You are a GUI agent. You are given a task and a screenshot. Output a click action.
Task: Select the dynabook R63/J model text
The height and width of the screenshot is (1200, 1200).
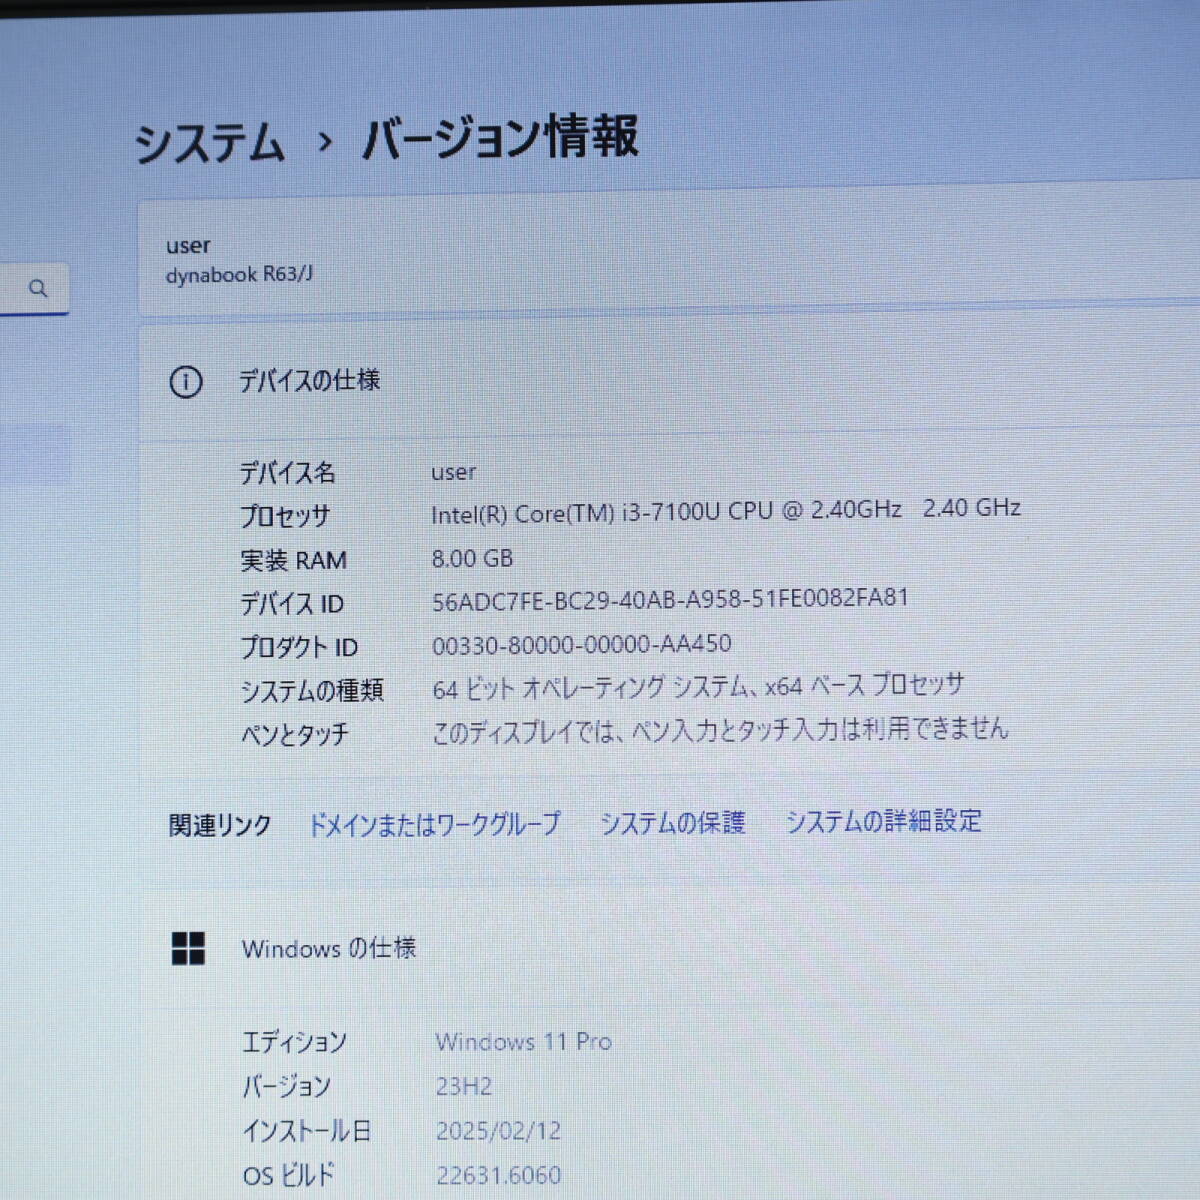click(x=239, y=274)
